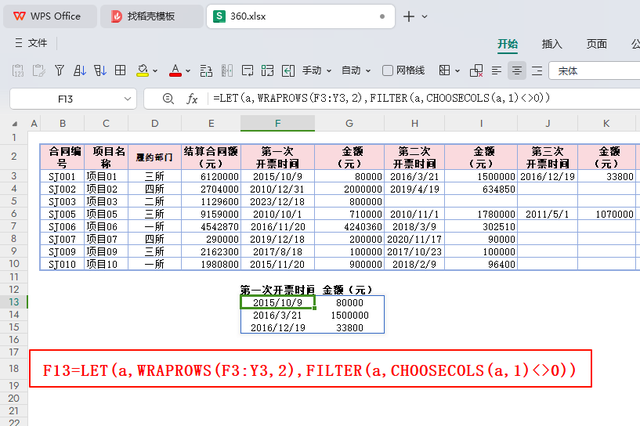Select column B header
The width and height of the screenshot is (640, 426).
(x=62, y=123)
